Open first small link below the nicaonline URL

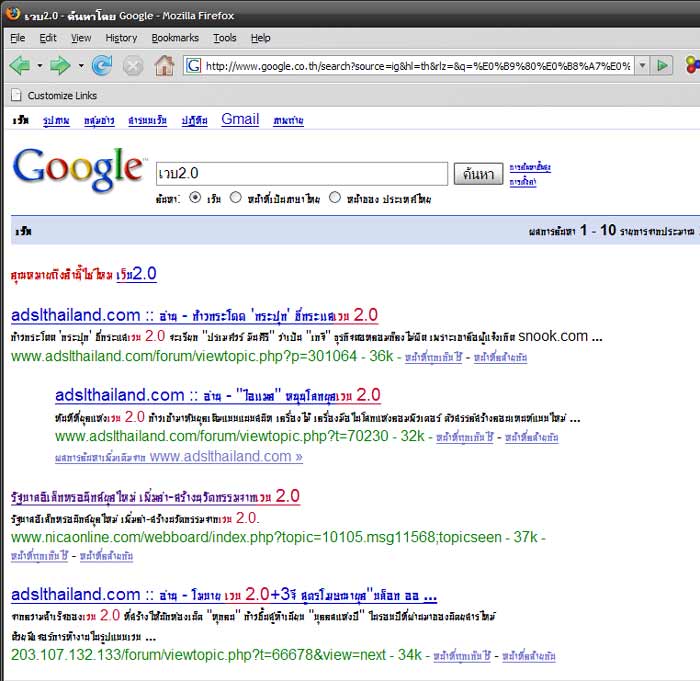39,556
